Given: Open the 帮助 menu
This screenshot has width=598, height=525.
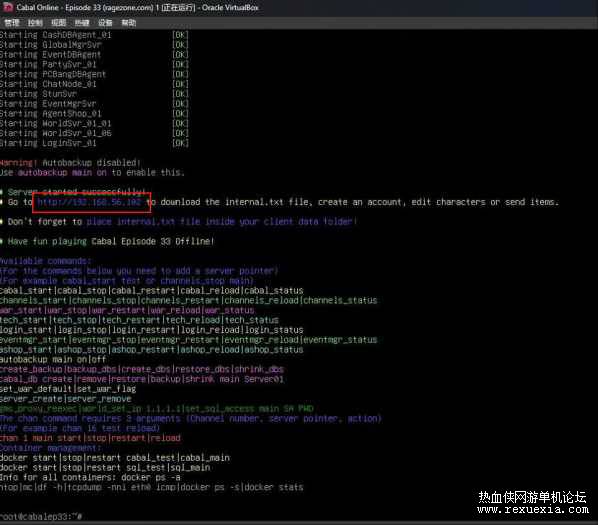Looking at the screenshot, I should 129,23.
